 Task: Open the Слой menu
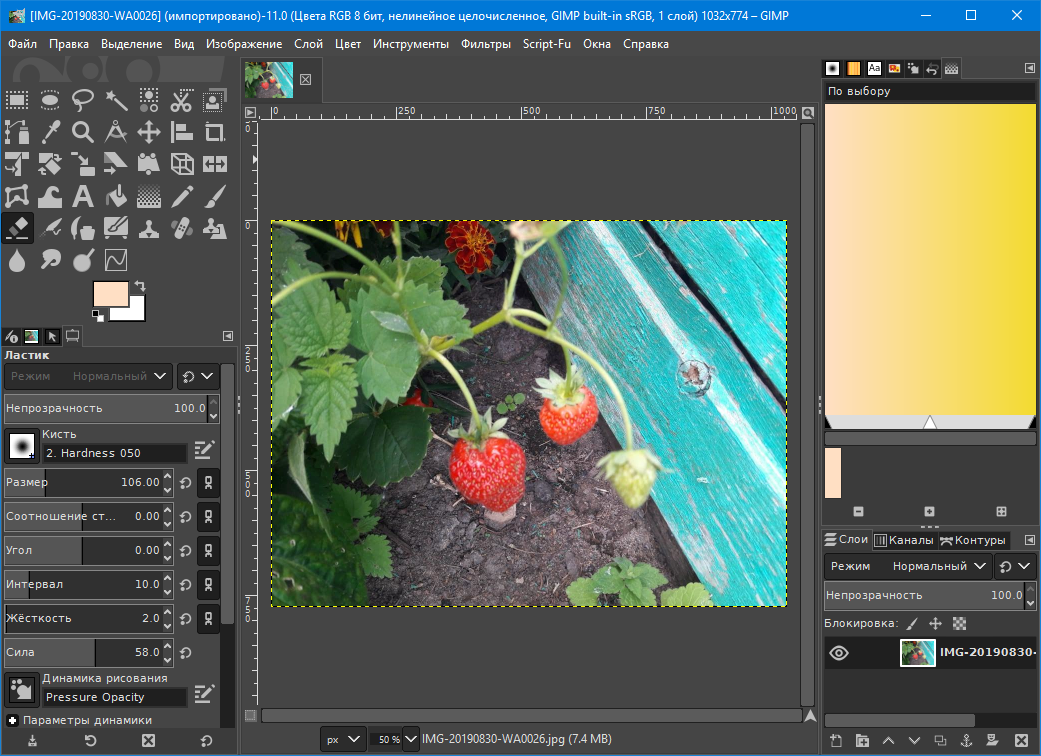point(308,44)
